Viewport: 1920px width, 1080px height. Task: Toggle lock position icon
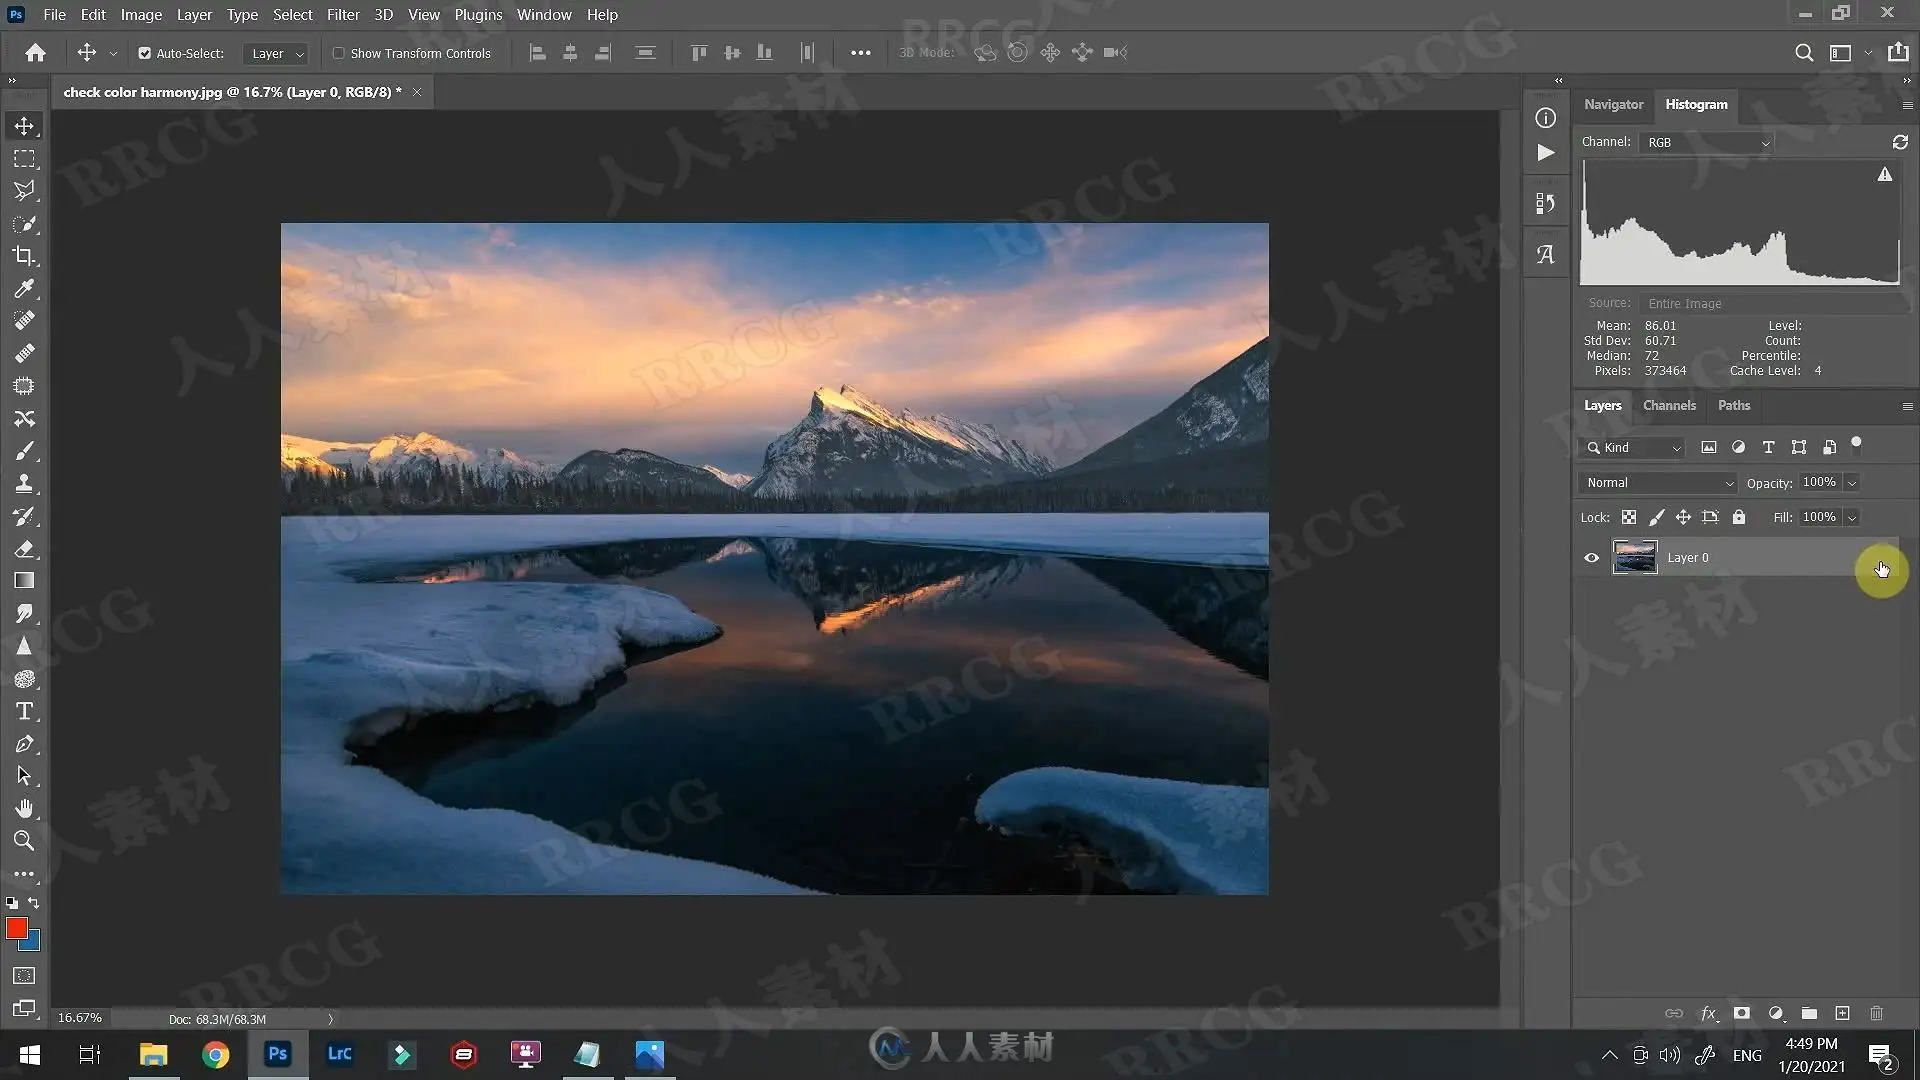1684,517
